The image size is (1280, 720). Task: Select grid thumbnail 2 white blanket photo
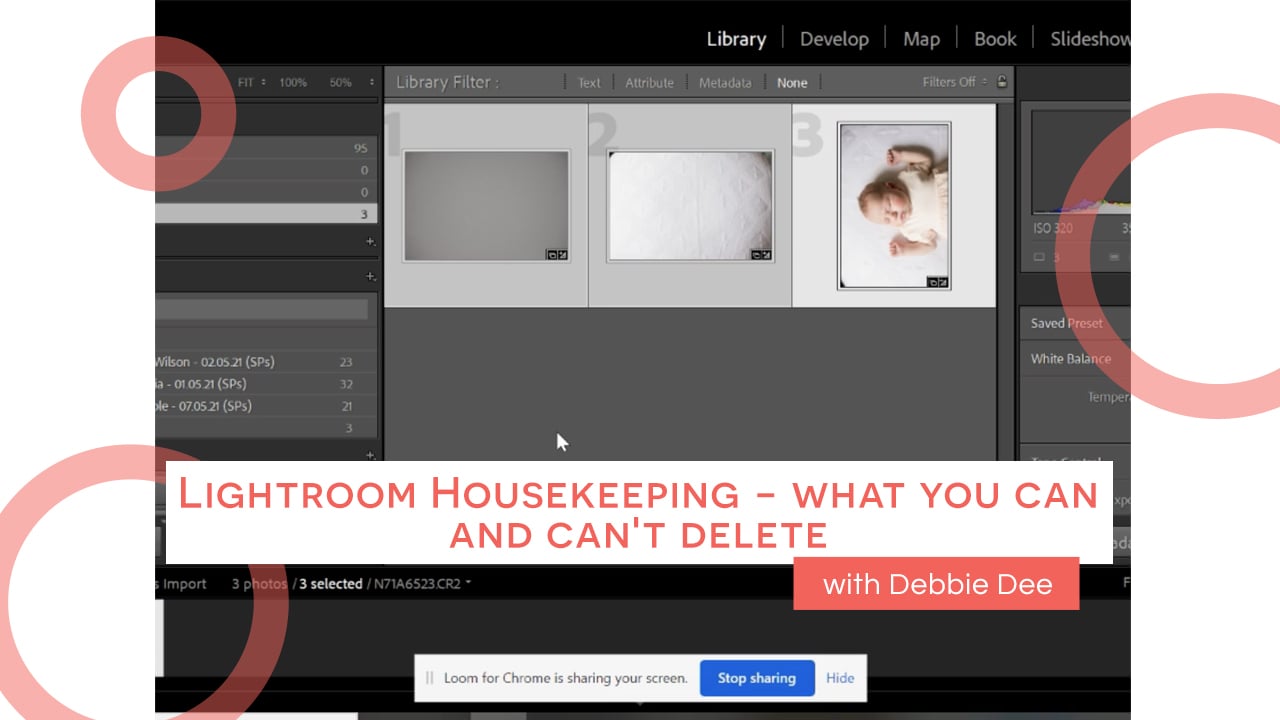click(x=690, y=206)
